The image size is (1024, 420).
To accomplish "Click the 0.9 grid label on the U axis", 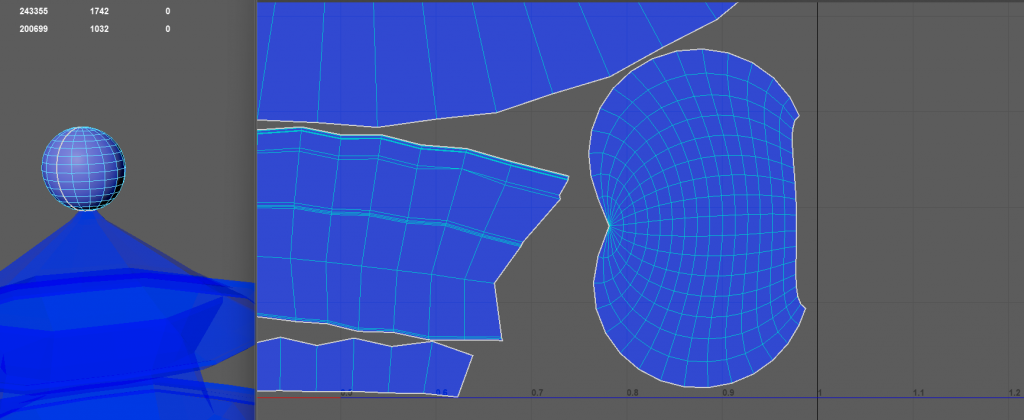I will point(727,394).
